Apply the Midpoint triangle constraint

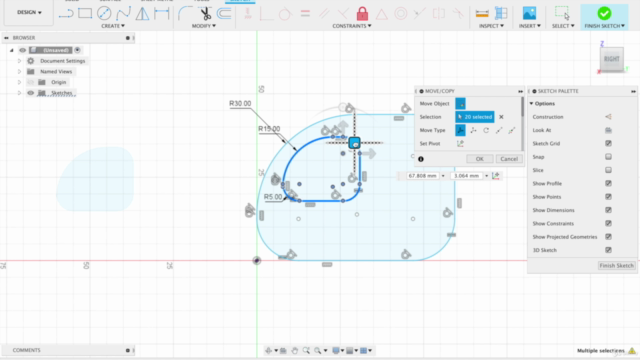381,15
